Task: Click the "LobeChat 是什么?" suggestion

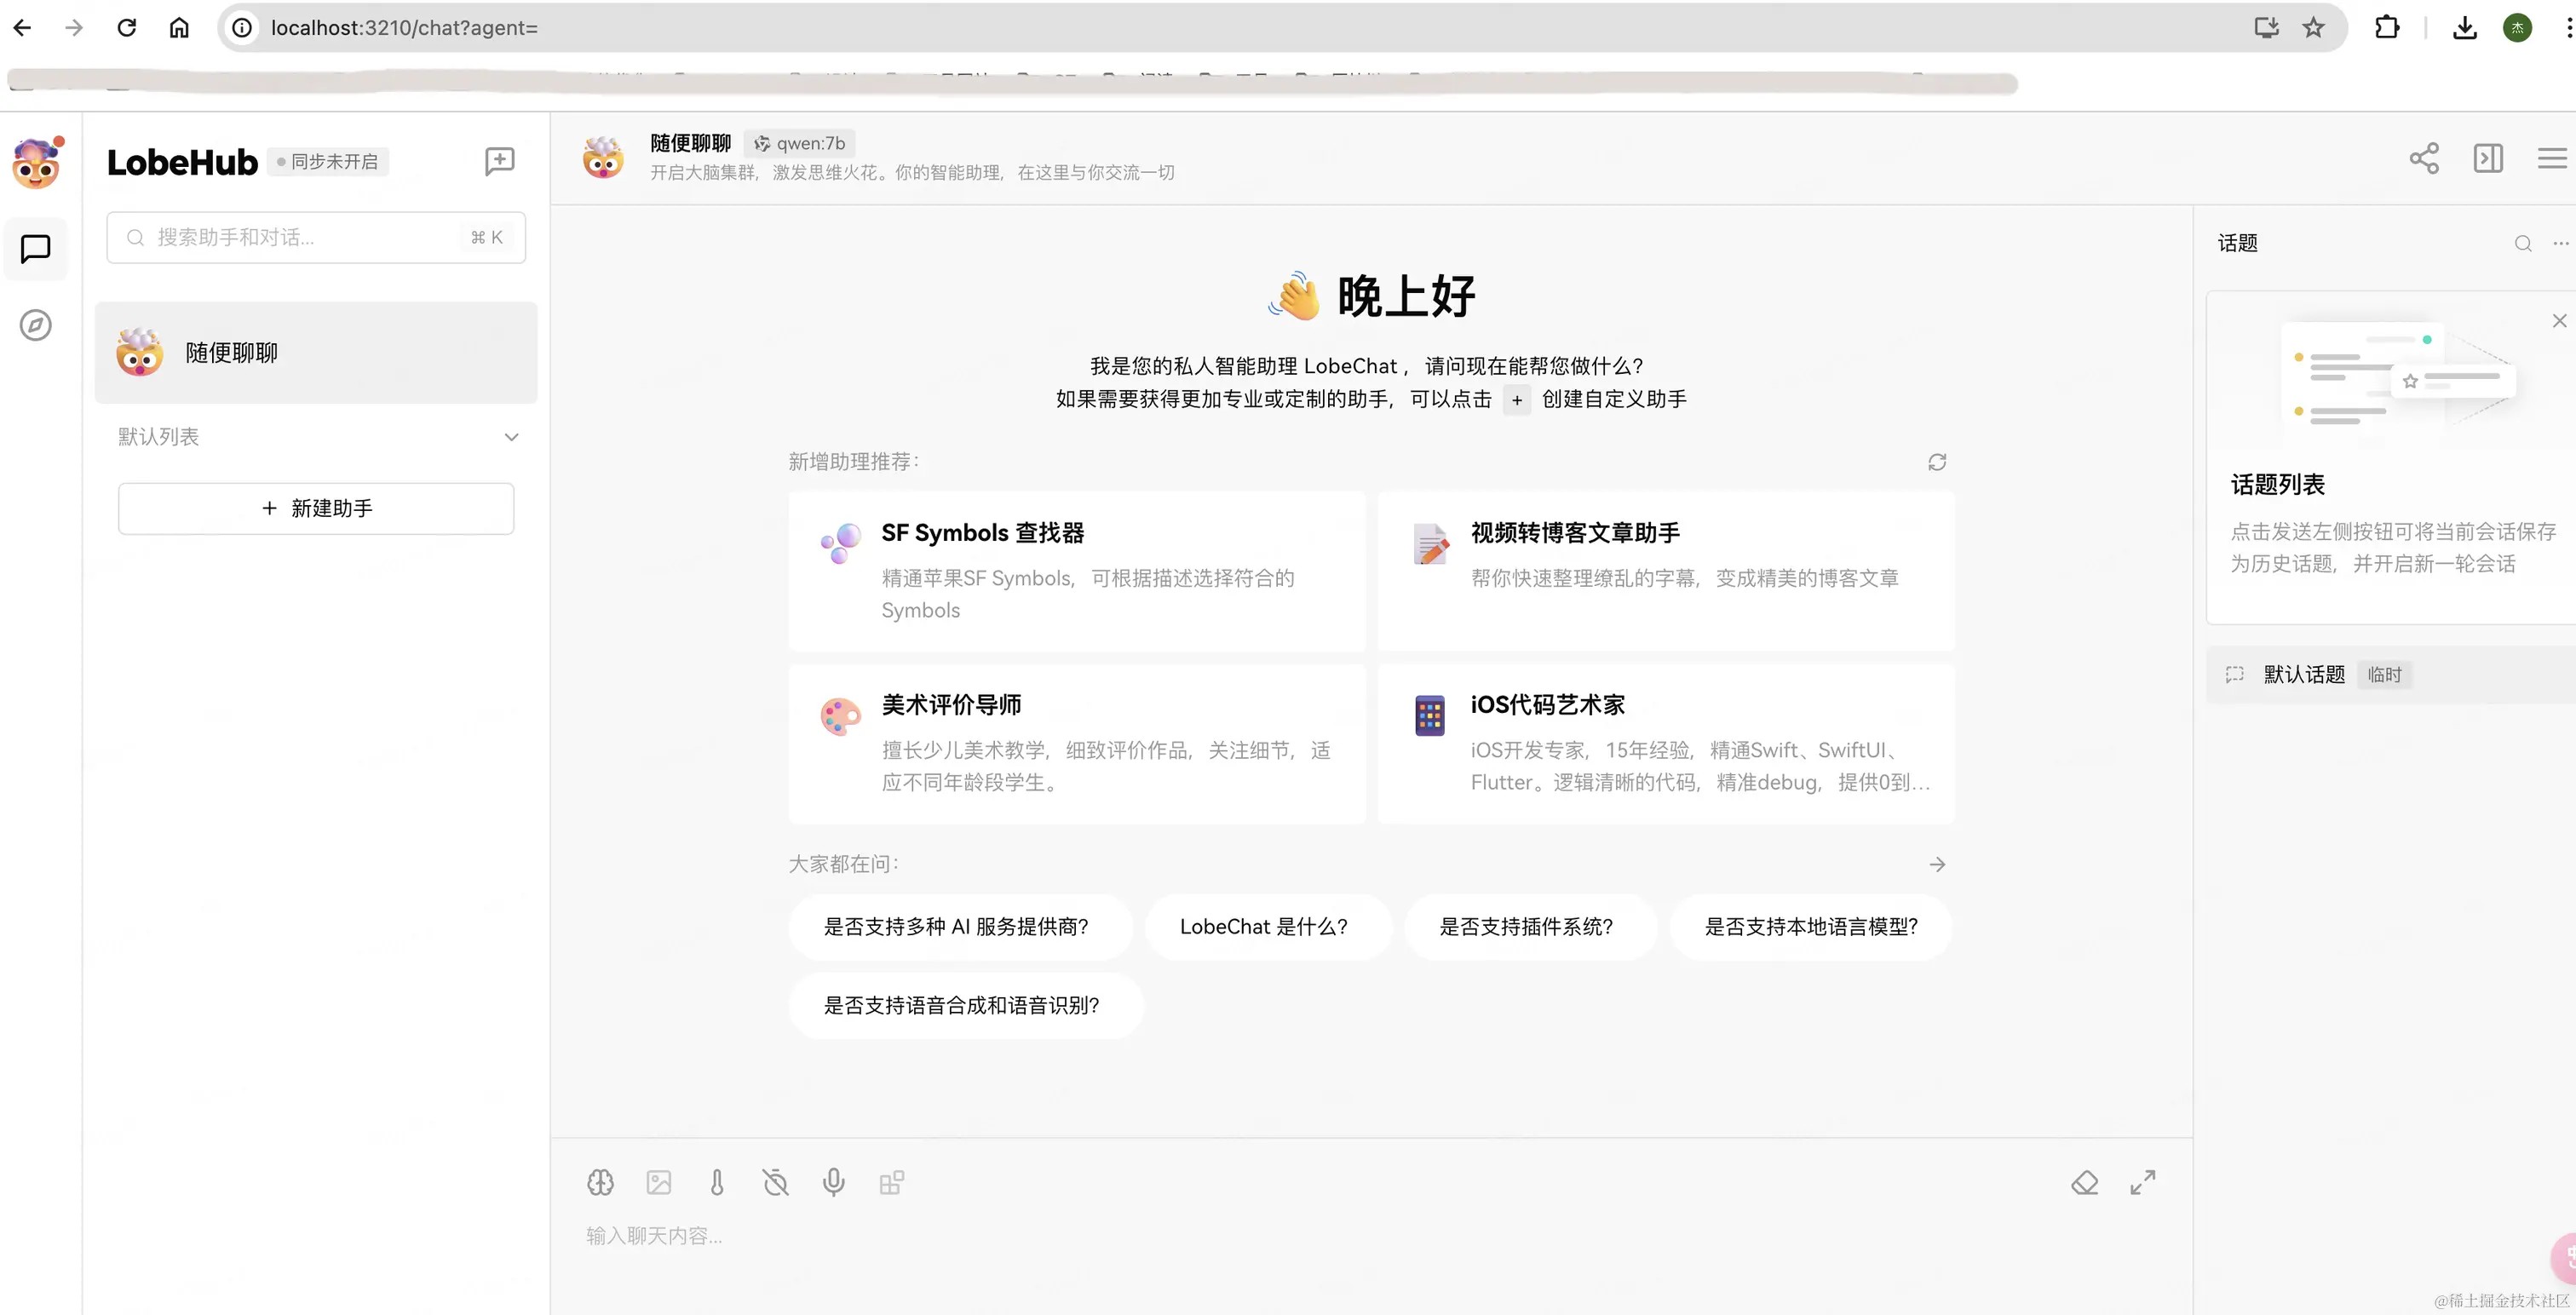Action: (x=1263, y=926)
